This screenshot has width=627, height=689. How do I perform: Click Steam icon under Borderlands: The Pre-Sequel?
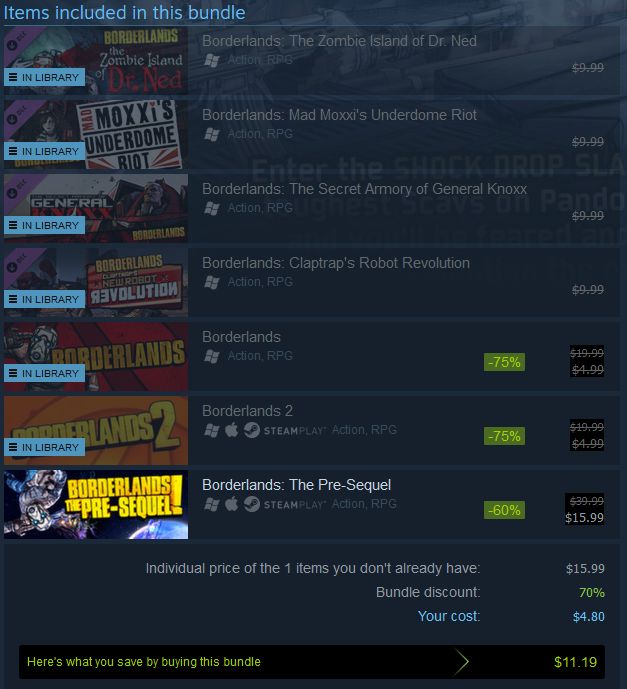(252, 504)
